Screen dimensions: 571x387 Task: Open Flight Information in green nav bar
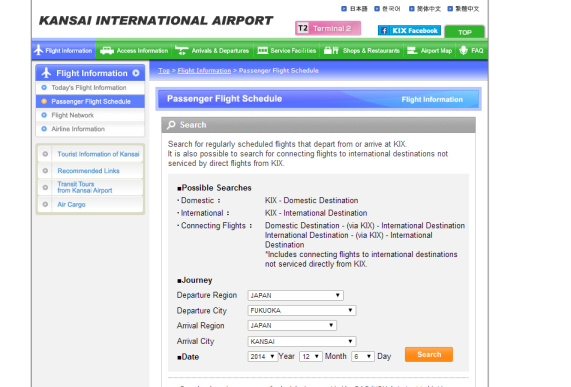tap(64, 50)
